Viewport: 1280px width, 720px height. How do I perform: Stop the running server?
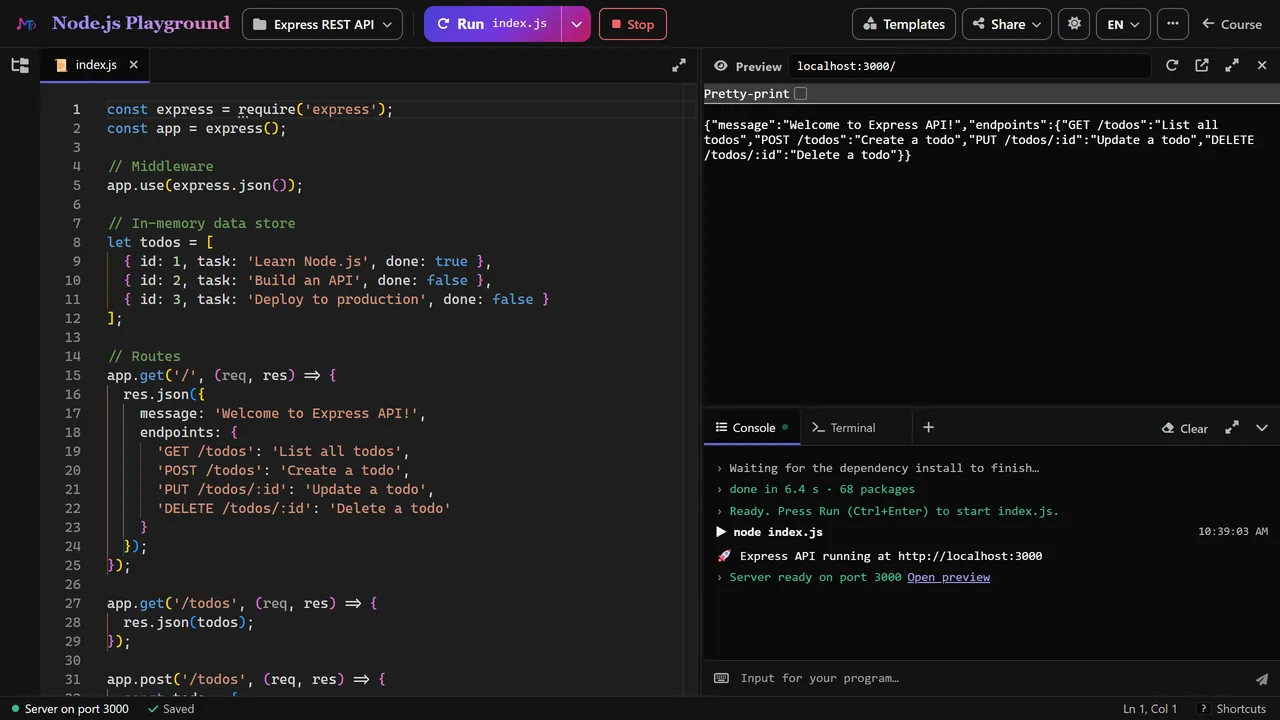(632, 24)
